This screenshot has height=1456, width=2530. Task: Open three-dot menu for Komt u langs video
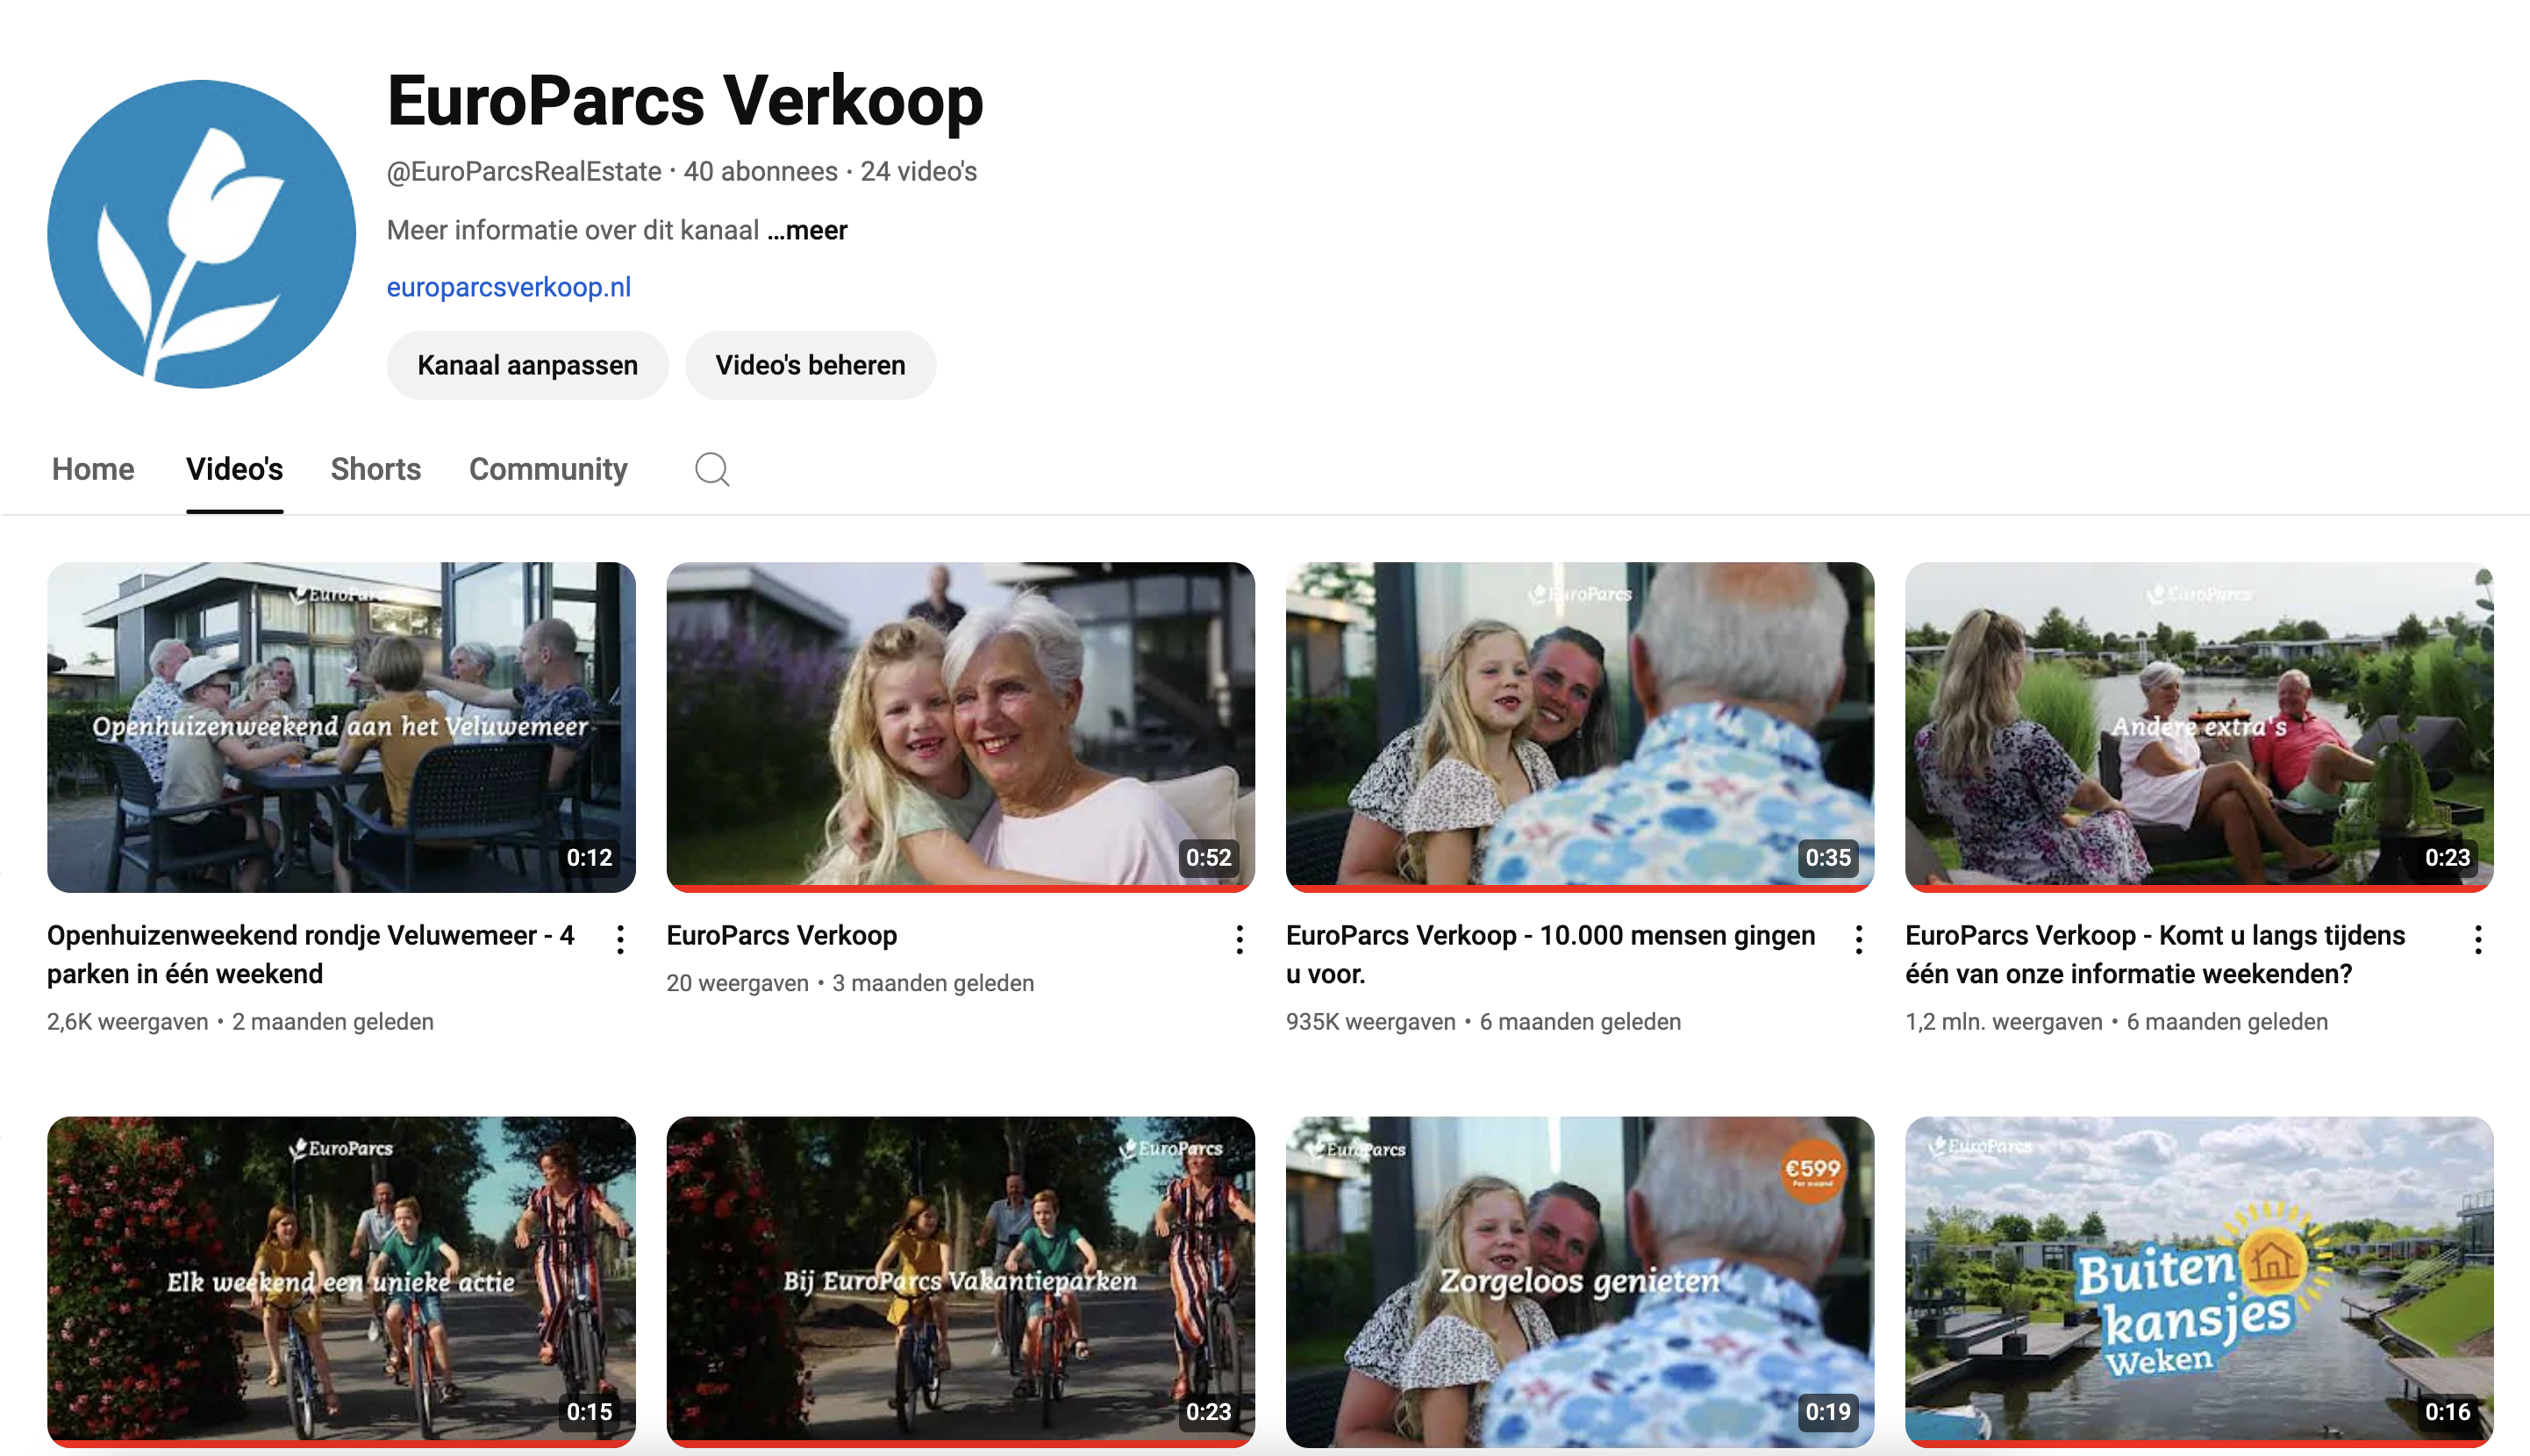[2477, 939]
